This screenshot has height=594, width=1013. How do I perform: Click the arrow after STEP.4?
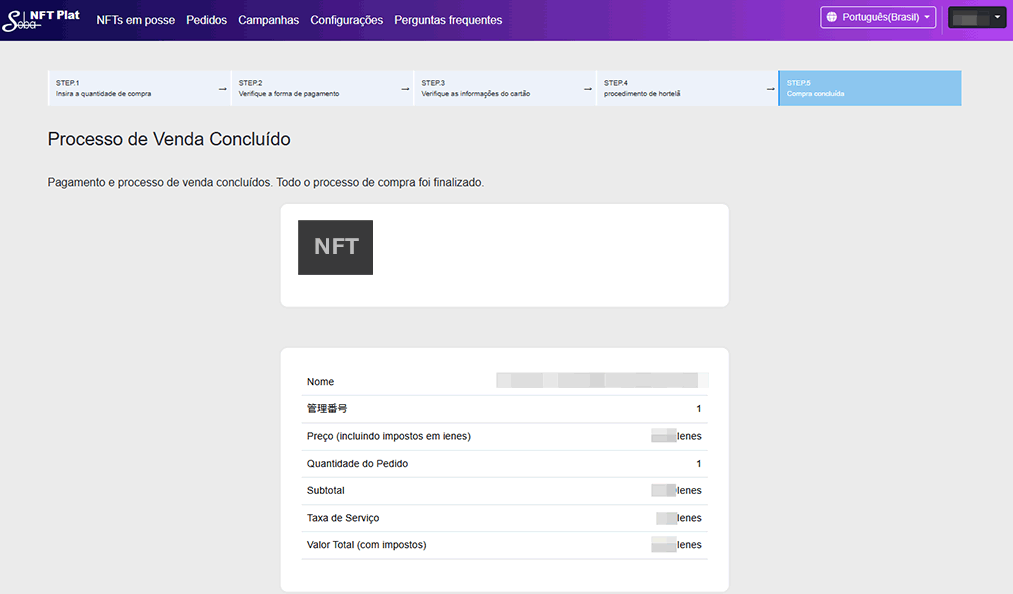[770, 89]
